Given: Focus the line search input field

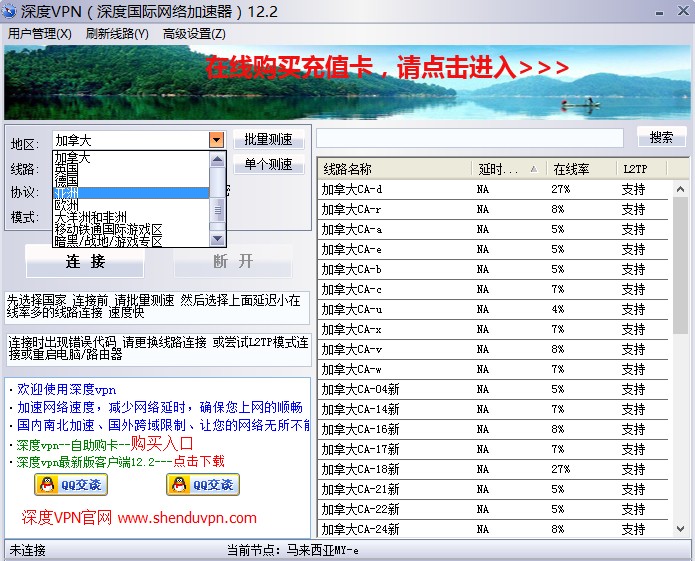Looking at the screenshot, I should coord(470,138).
